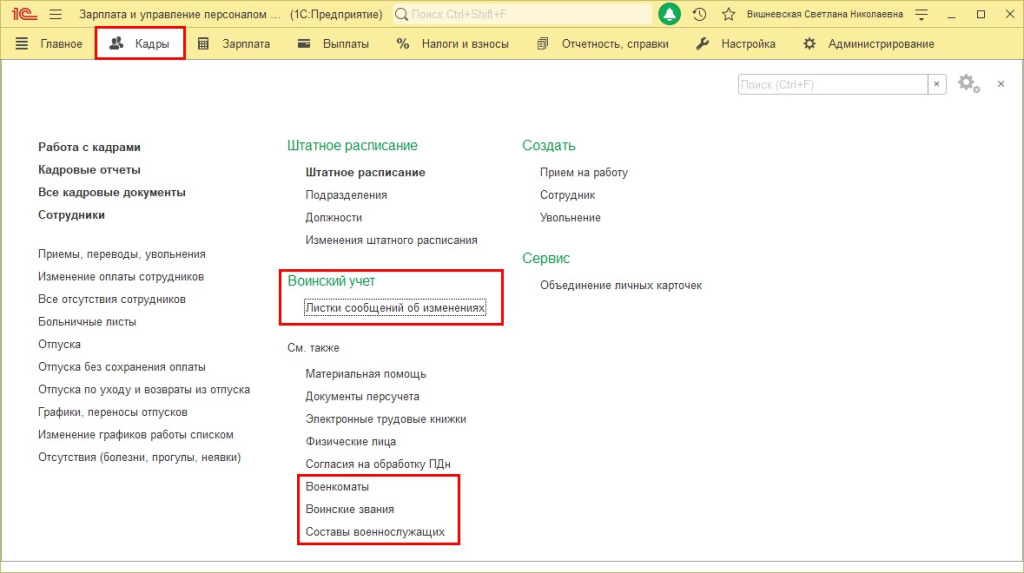Click the favorites star icon

[x=728, y=14]
